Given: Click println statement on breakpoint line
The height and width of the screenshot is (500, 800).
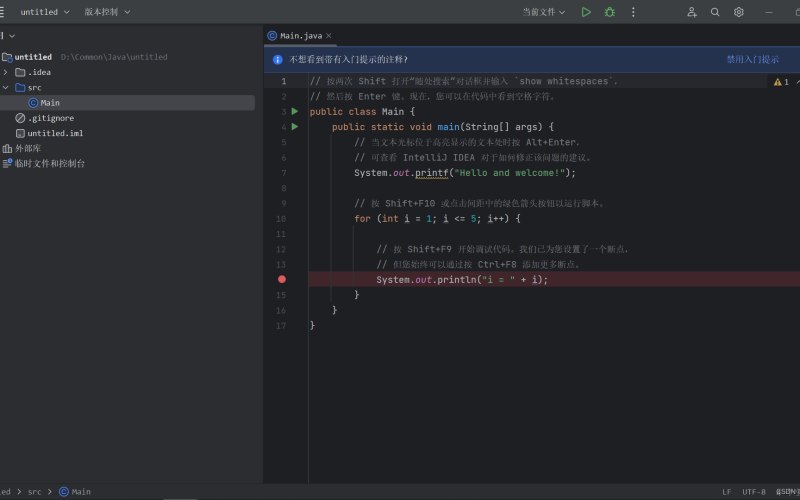Looking at the screenshot, I should tap(462, 280).
